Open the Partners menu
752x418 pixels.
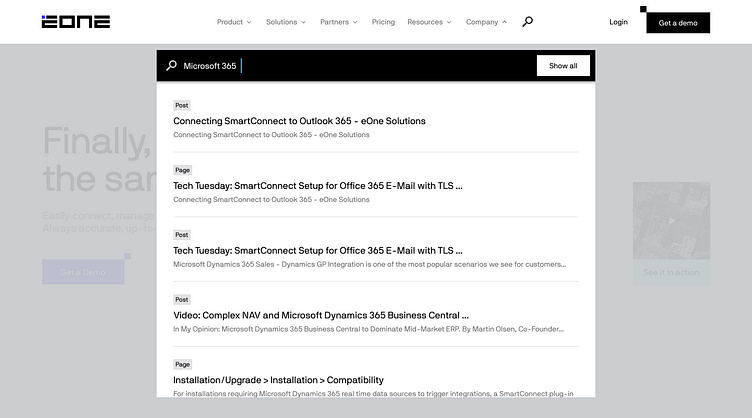334,22
